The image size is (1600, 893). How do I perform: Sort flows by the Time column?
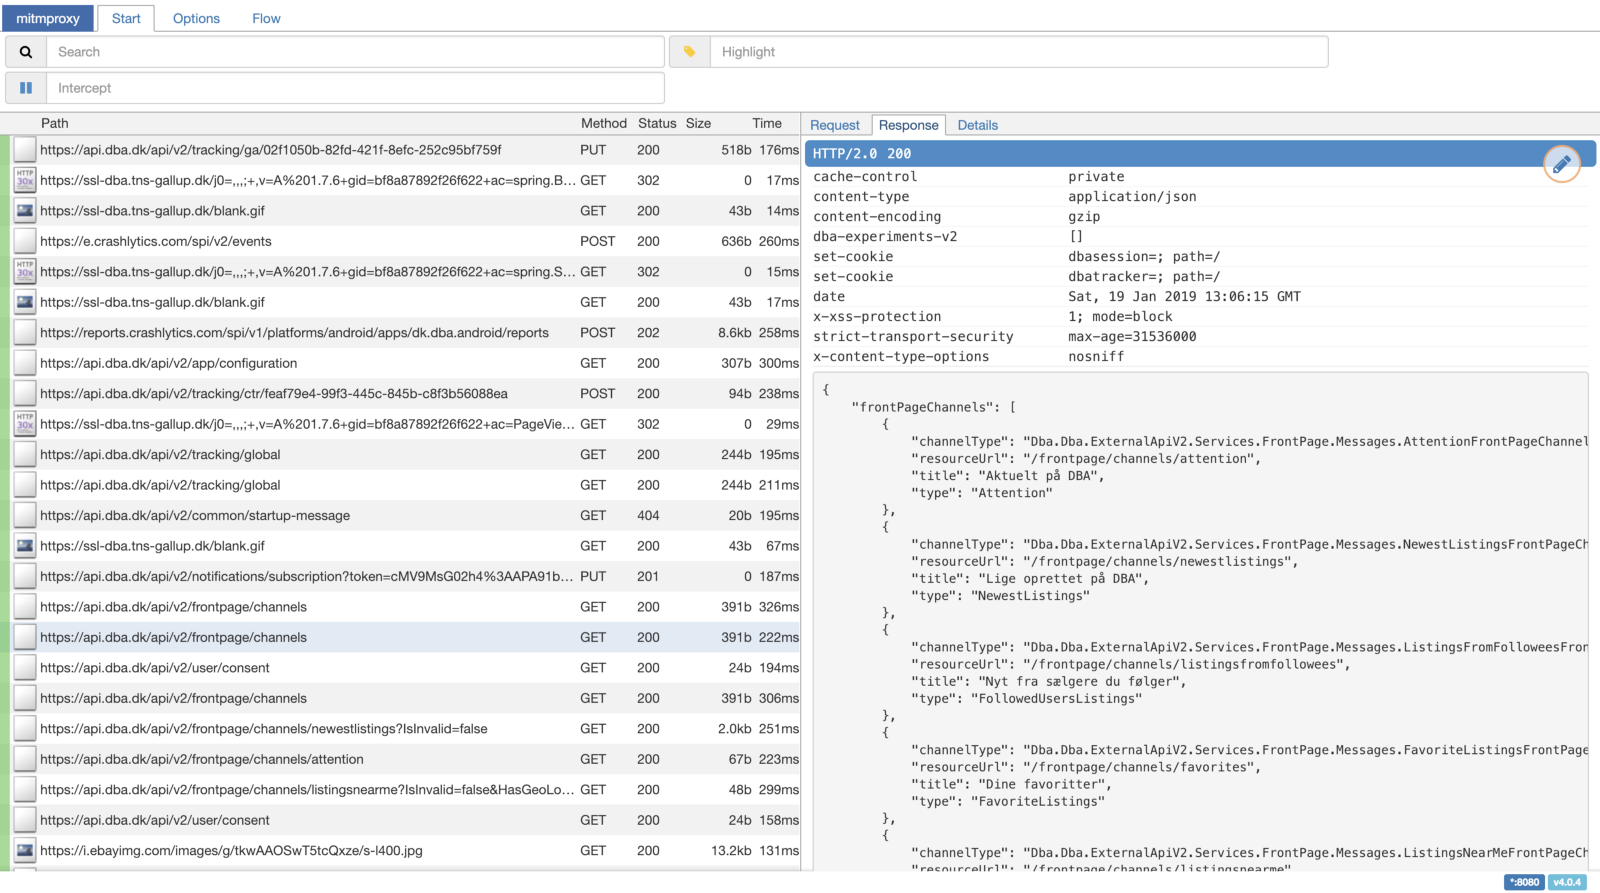click(x=767, y=123)
